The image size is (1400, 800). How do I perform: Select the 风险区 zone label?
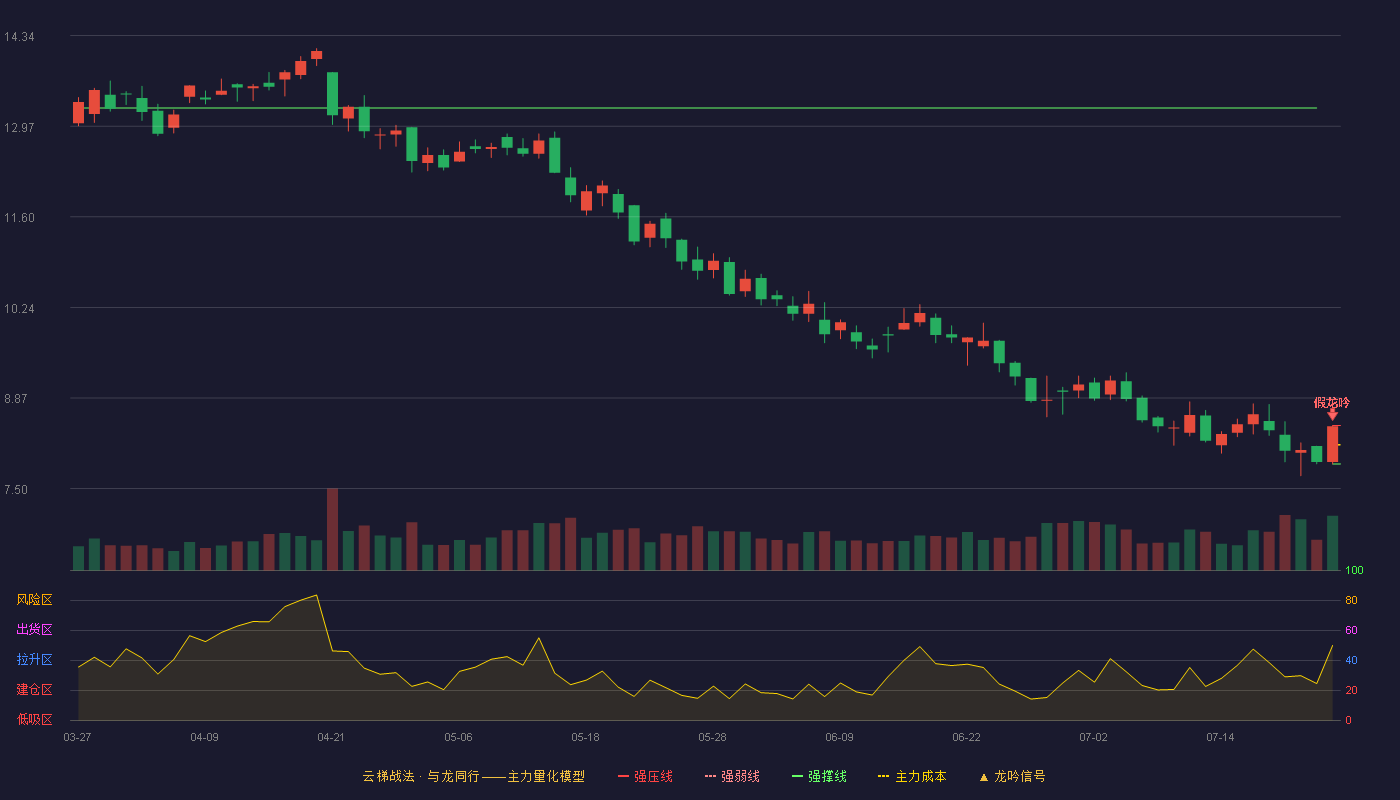[x=34, y=600]
